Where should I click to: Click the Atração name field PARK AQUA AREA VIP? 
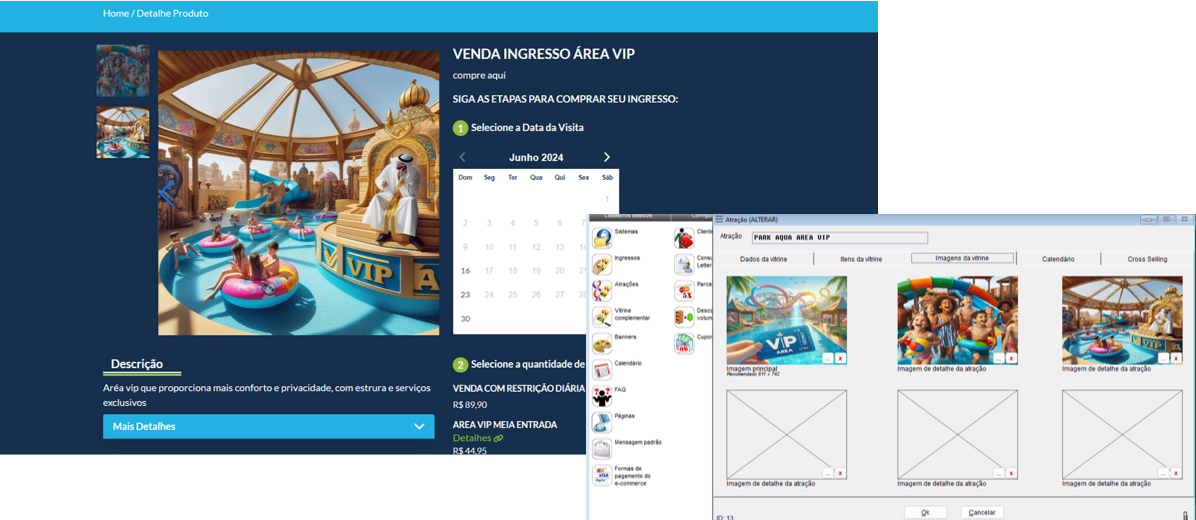point(839,238)
